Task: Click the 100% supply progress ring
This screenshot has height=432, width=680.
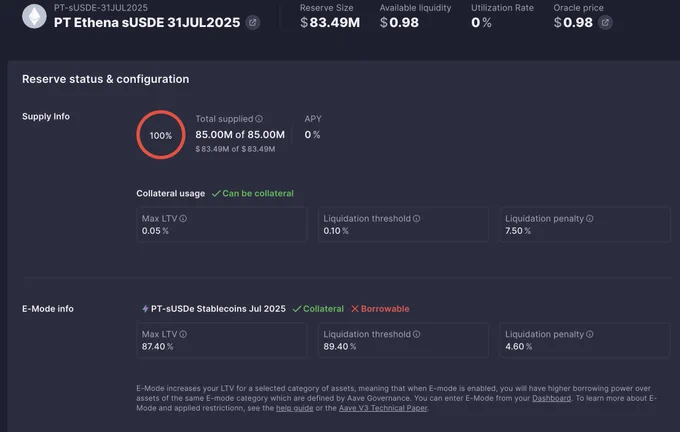Action: [161, 135]
